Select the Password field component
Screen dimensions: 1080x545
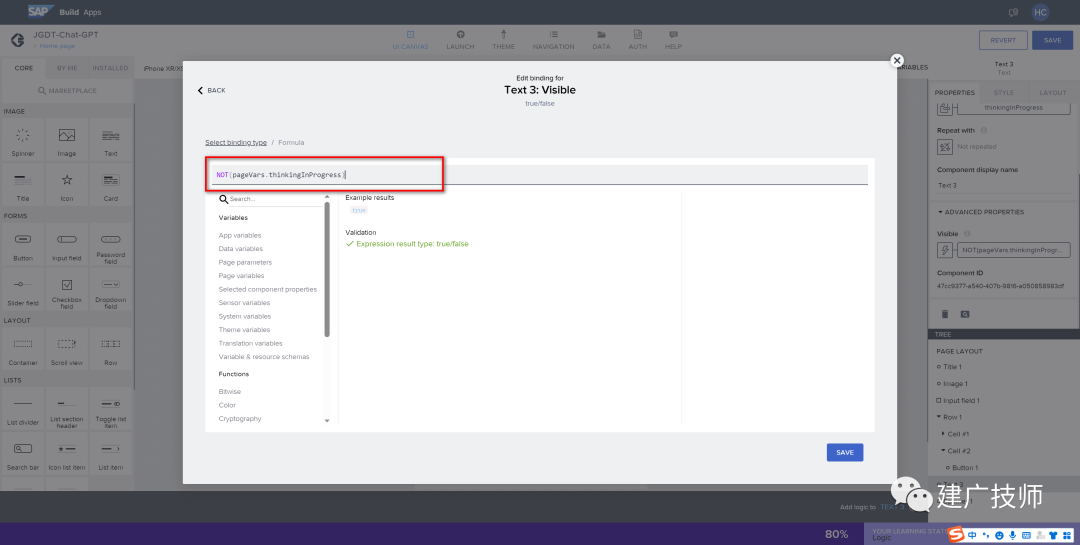point(111,245)
